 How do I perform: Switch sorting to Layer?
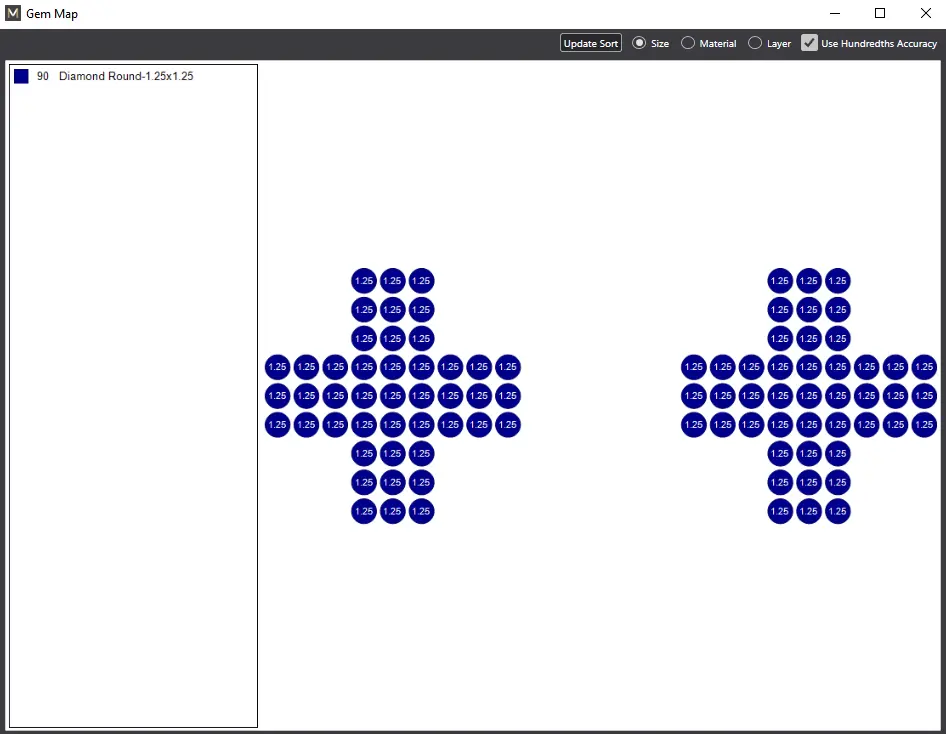(755, 43)
